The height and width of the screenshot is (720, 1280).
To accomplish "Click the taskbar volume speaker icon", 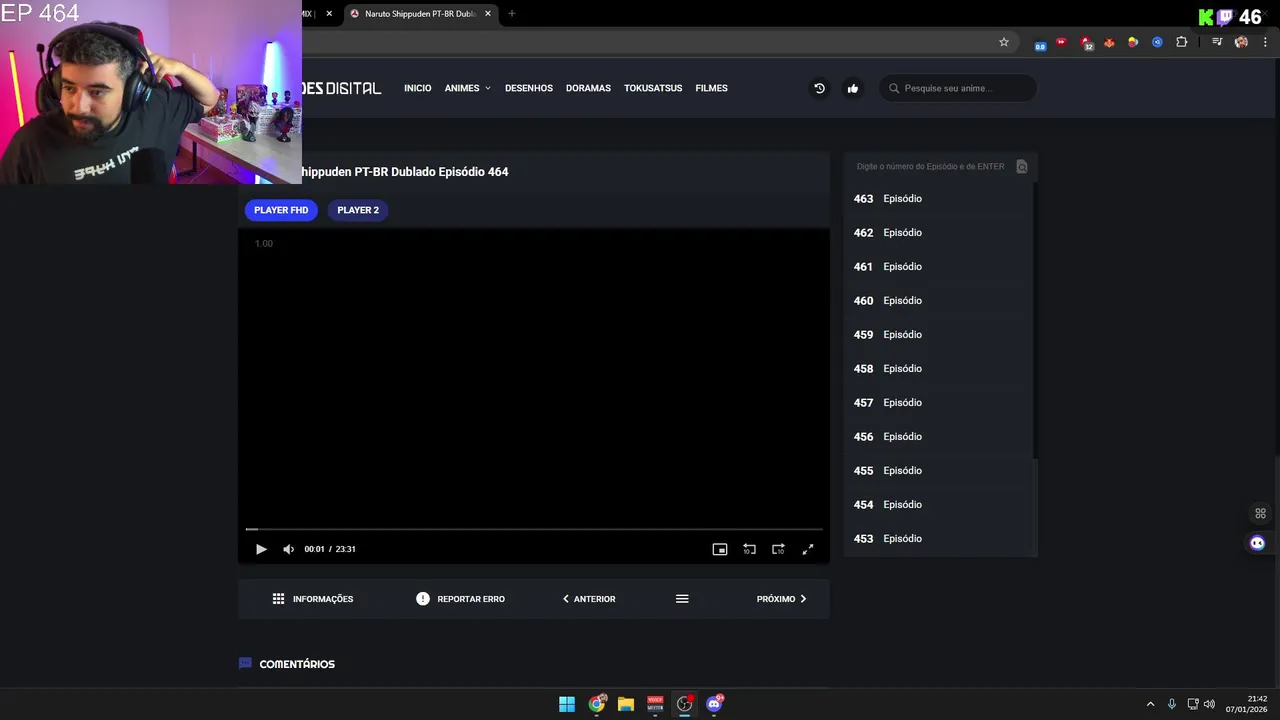I will point(1209,704).
